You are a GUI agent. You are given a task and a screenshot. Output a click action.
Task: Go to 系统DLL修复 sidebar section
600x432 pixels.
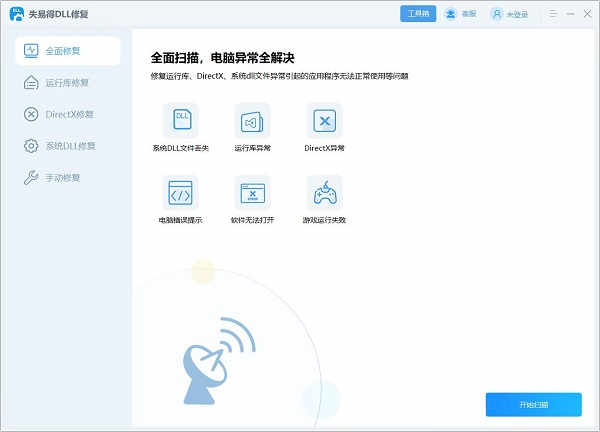68,146
